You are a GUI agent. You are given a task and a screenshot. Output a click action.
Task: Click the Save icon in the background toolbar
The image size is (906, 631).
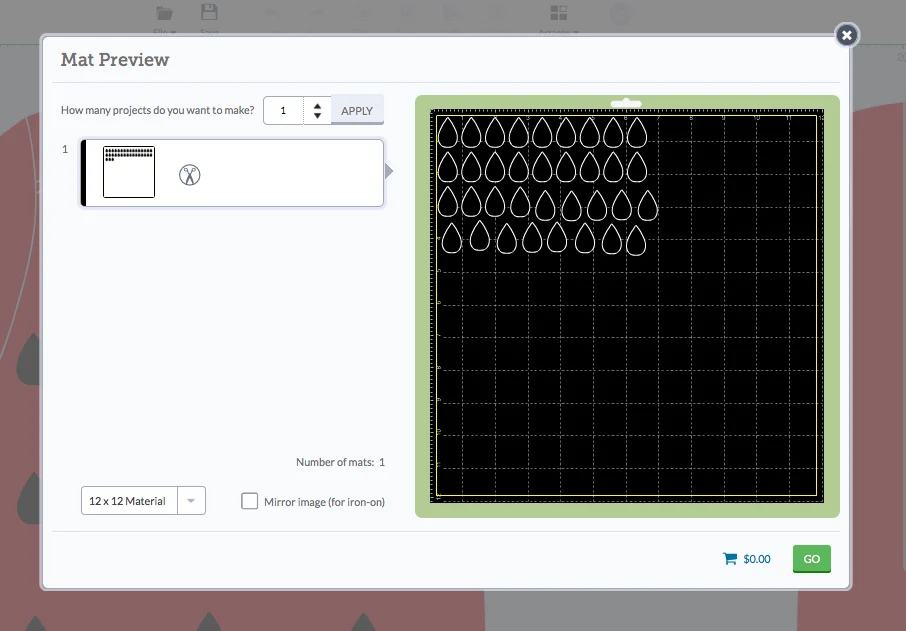(x=209, y=13)
